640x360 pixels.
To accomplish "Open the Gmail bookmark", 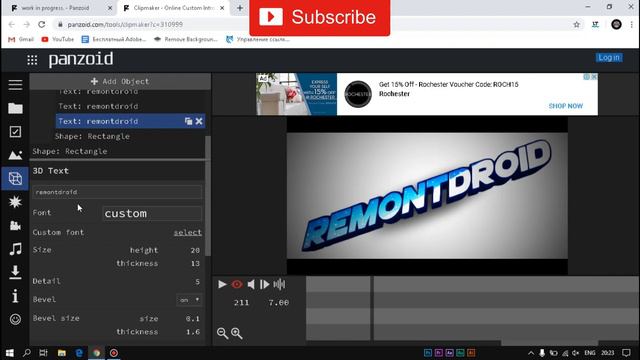I will point(21,39).
